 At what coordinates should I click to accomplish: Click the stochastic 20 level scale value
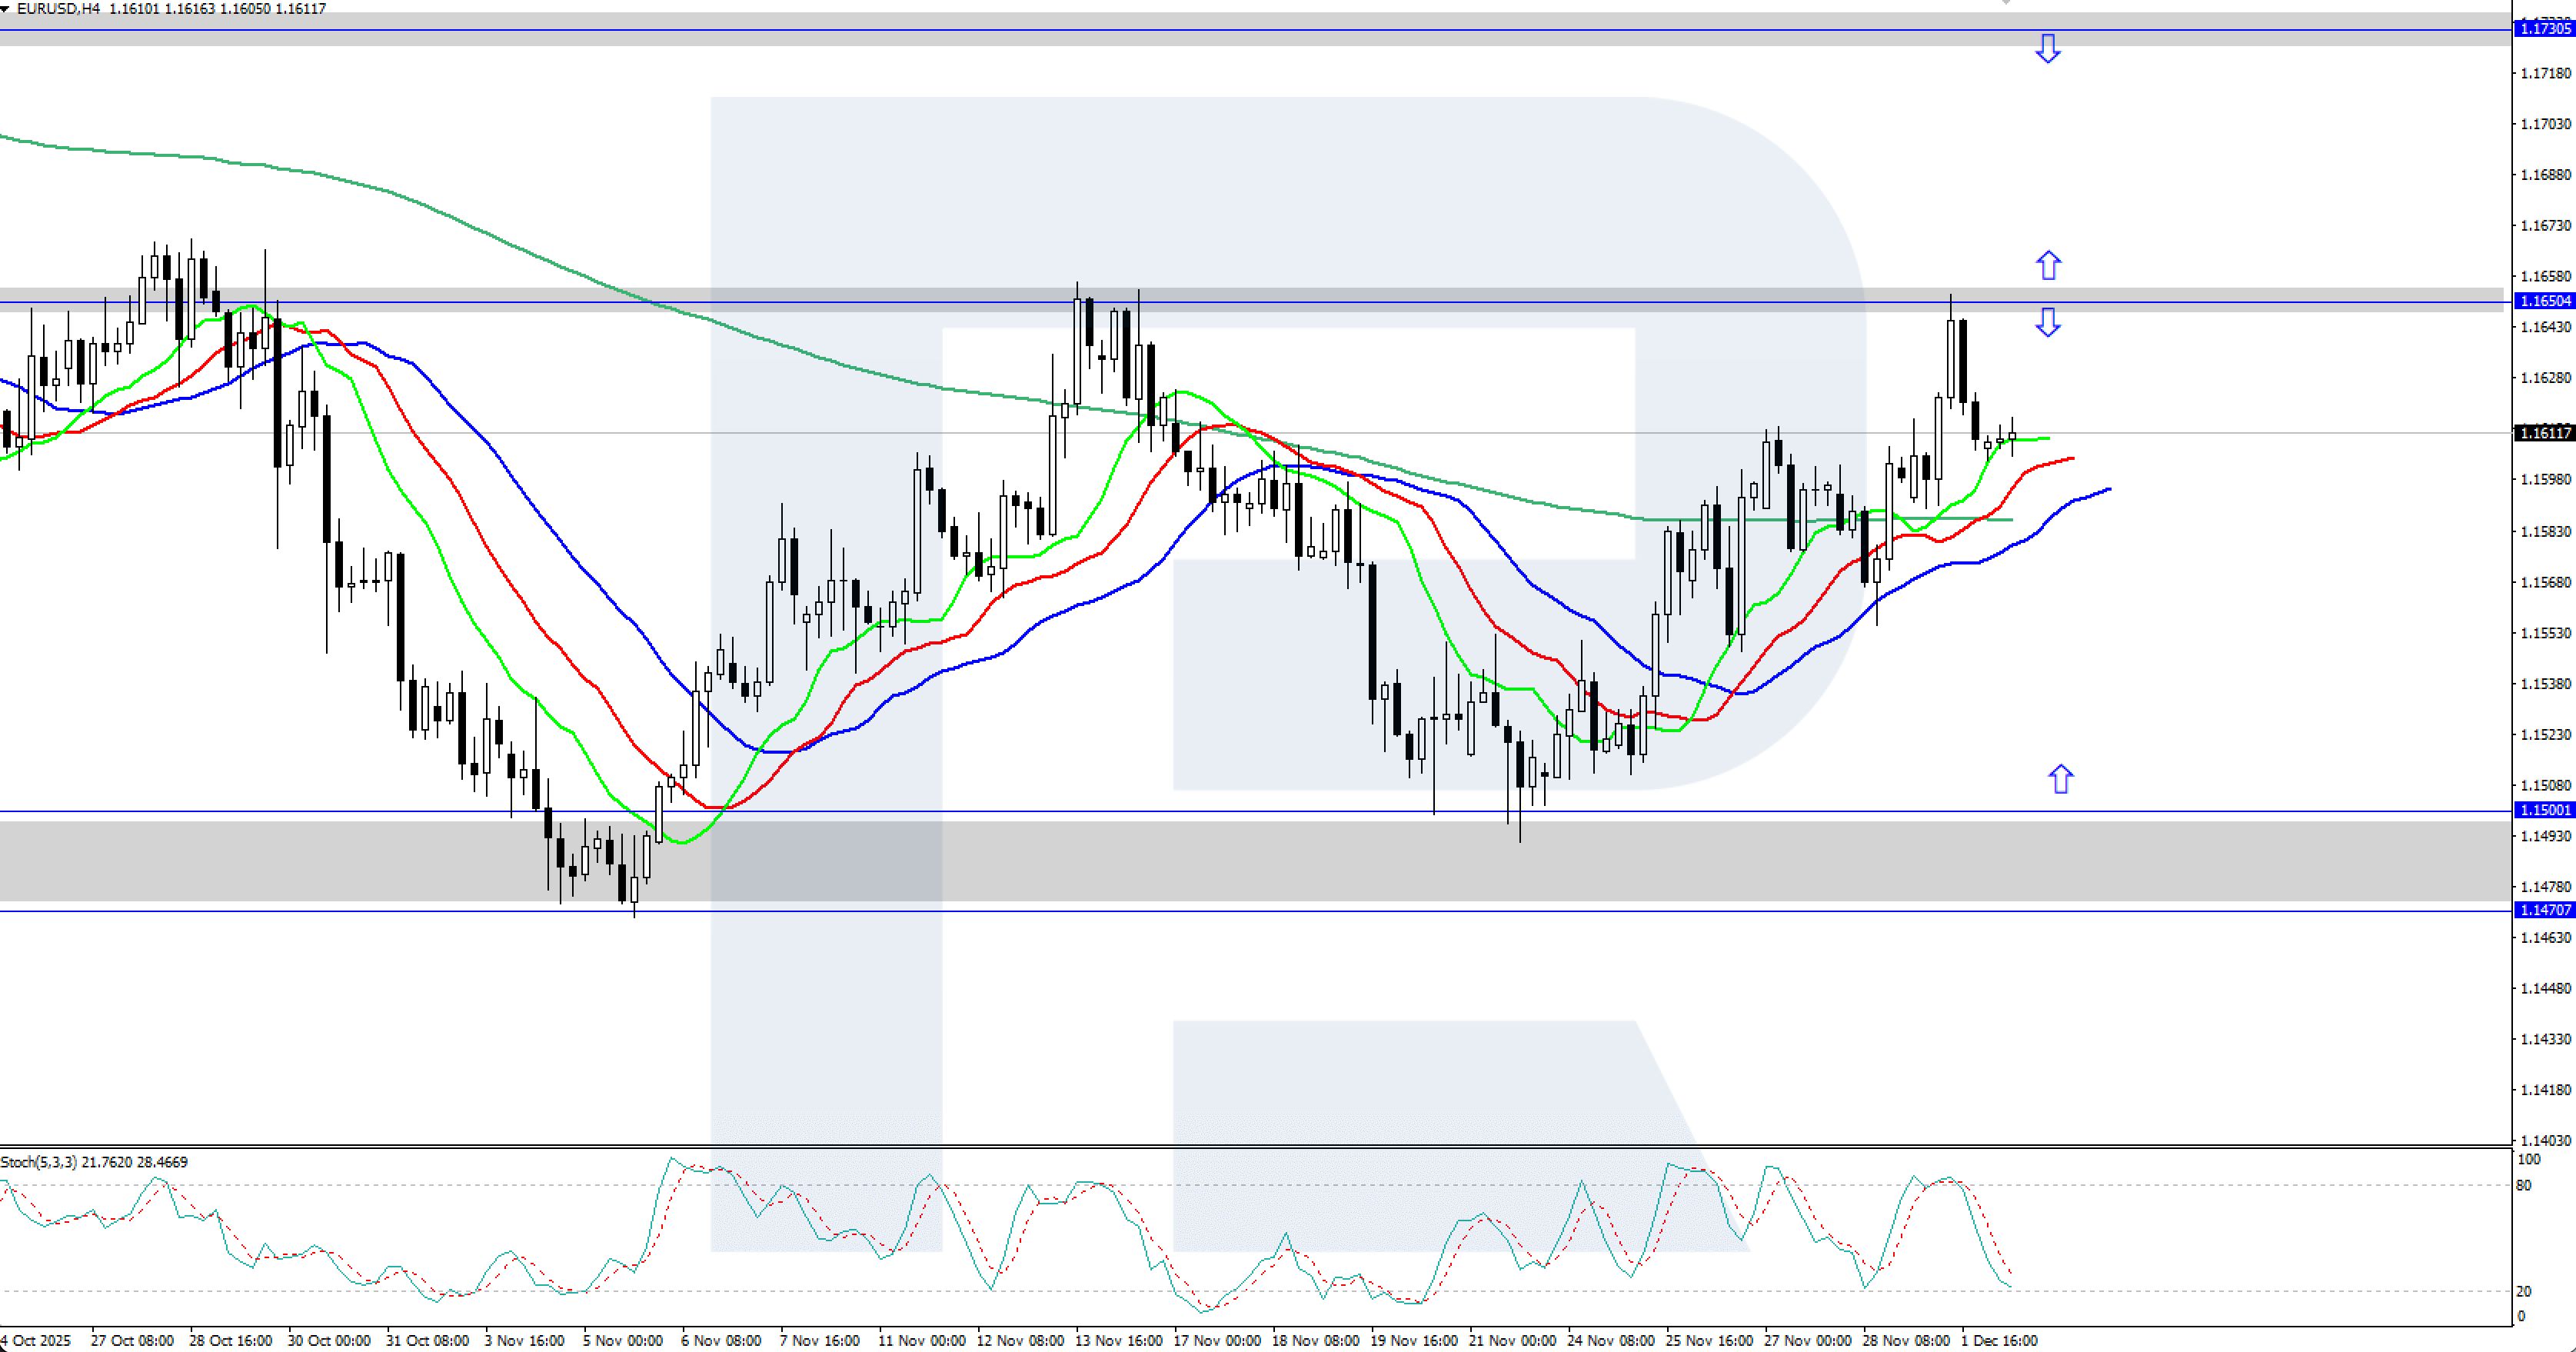tap(2523, 1291)
